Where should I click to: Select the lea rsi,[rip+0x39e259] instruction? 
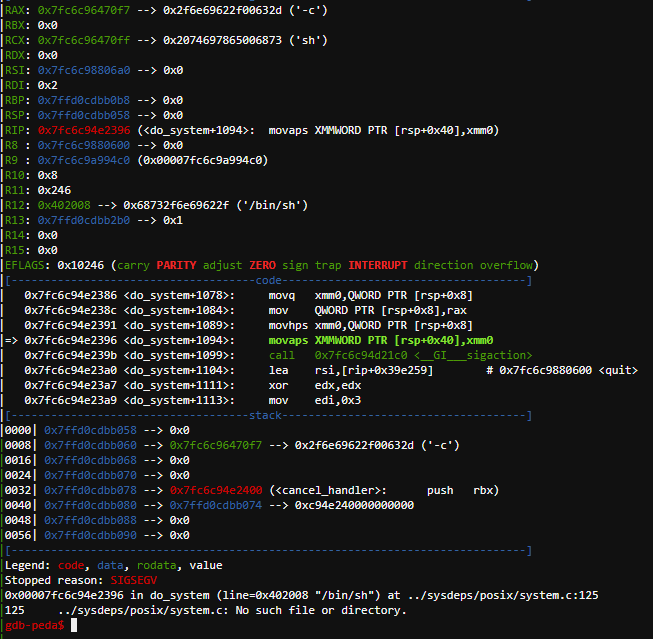tap(351, 370)
